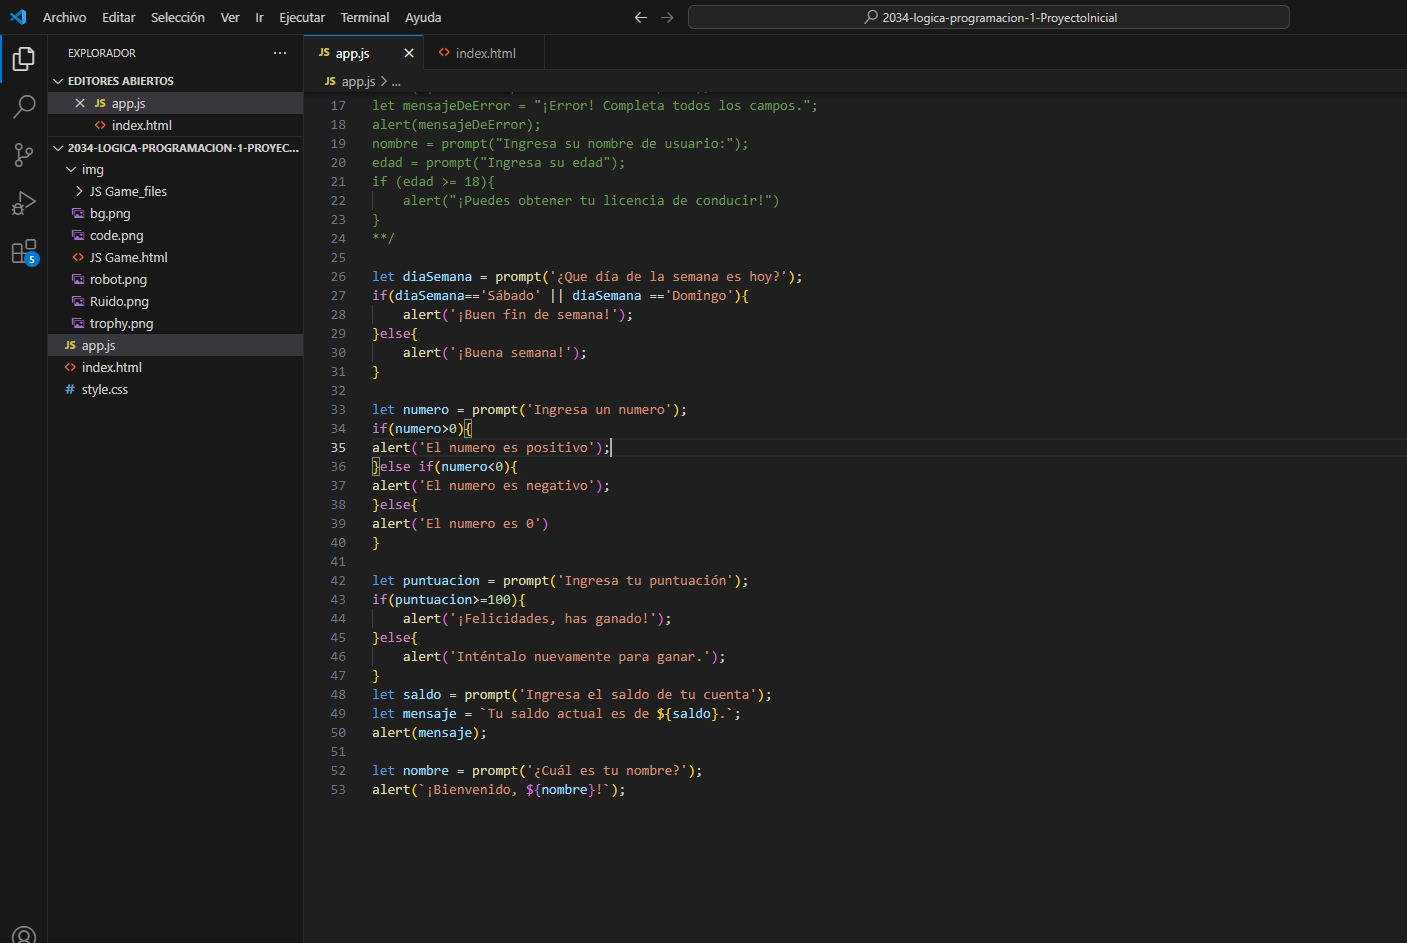This screenshot has width=1407, height=943.
Task: Collapse the Editores Abiertos section
Action: (58, 81)
